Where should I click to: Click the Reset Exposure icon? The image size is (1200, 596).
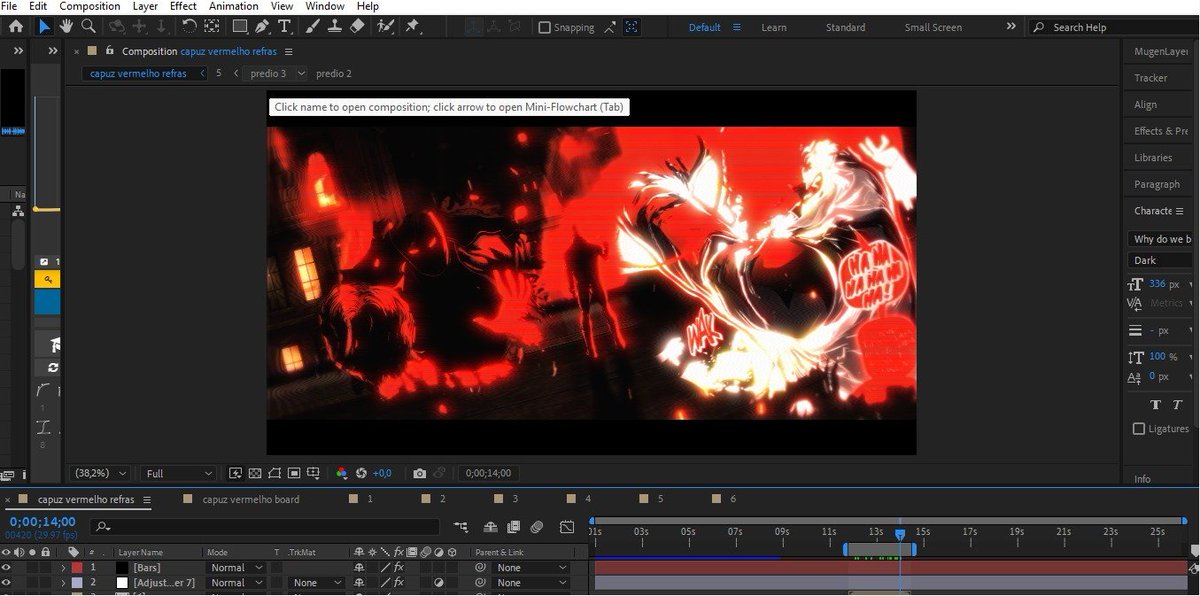click(x=361, y=473)
